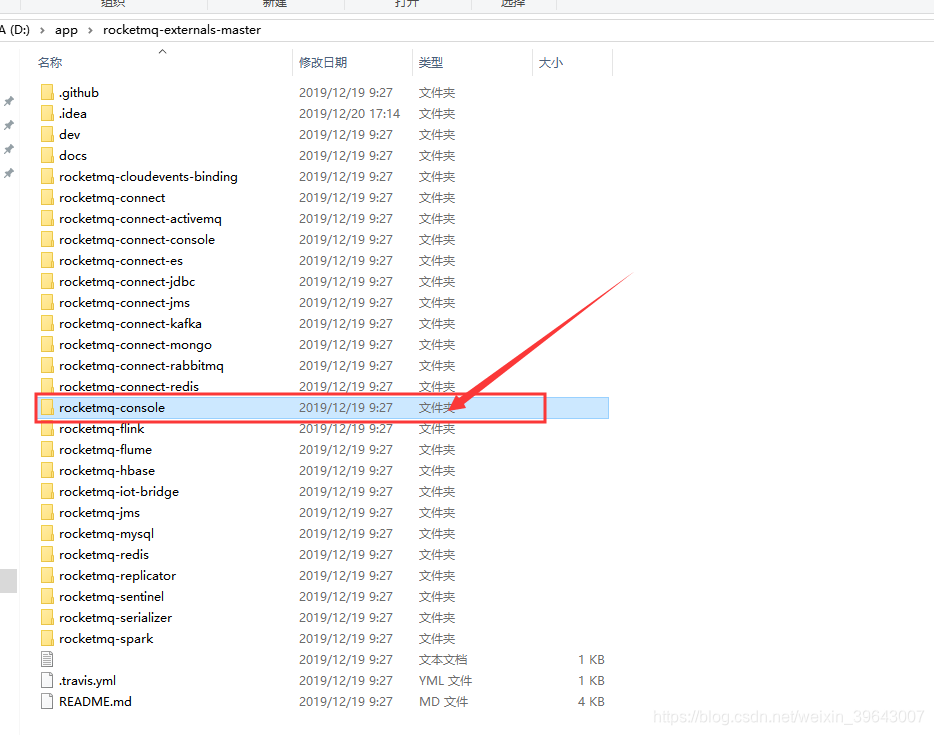Click rocketmq-connect-activemq folder icon
This screenshot has height=735, width=934.
pyautogui.click(x=47, y=219)
